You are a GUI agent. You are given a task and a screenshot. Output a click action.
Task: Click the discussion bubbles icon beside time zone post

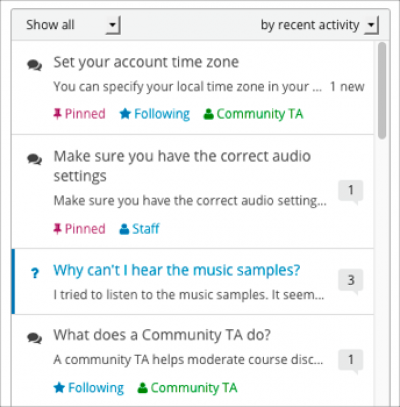(34, 65)
